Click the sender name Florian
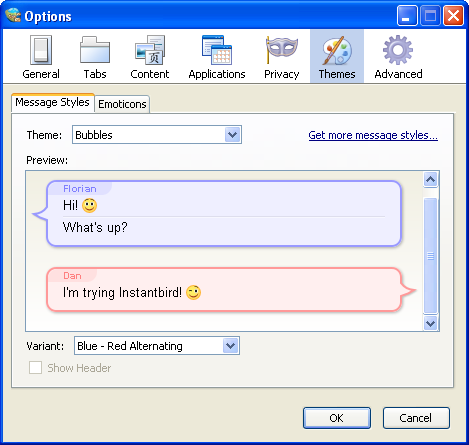This screenshot has width=469, height=445. coord(80,189)
